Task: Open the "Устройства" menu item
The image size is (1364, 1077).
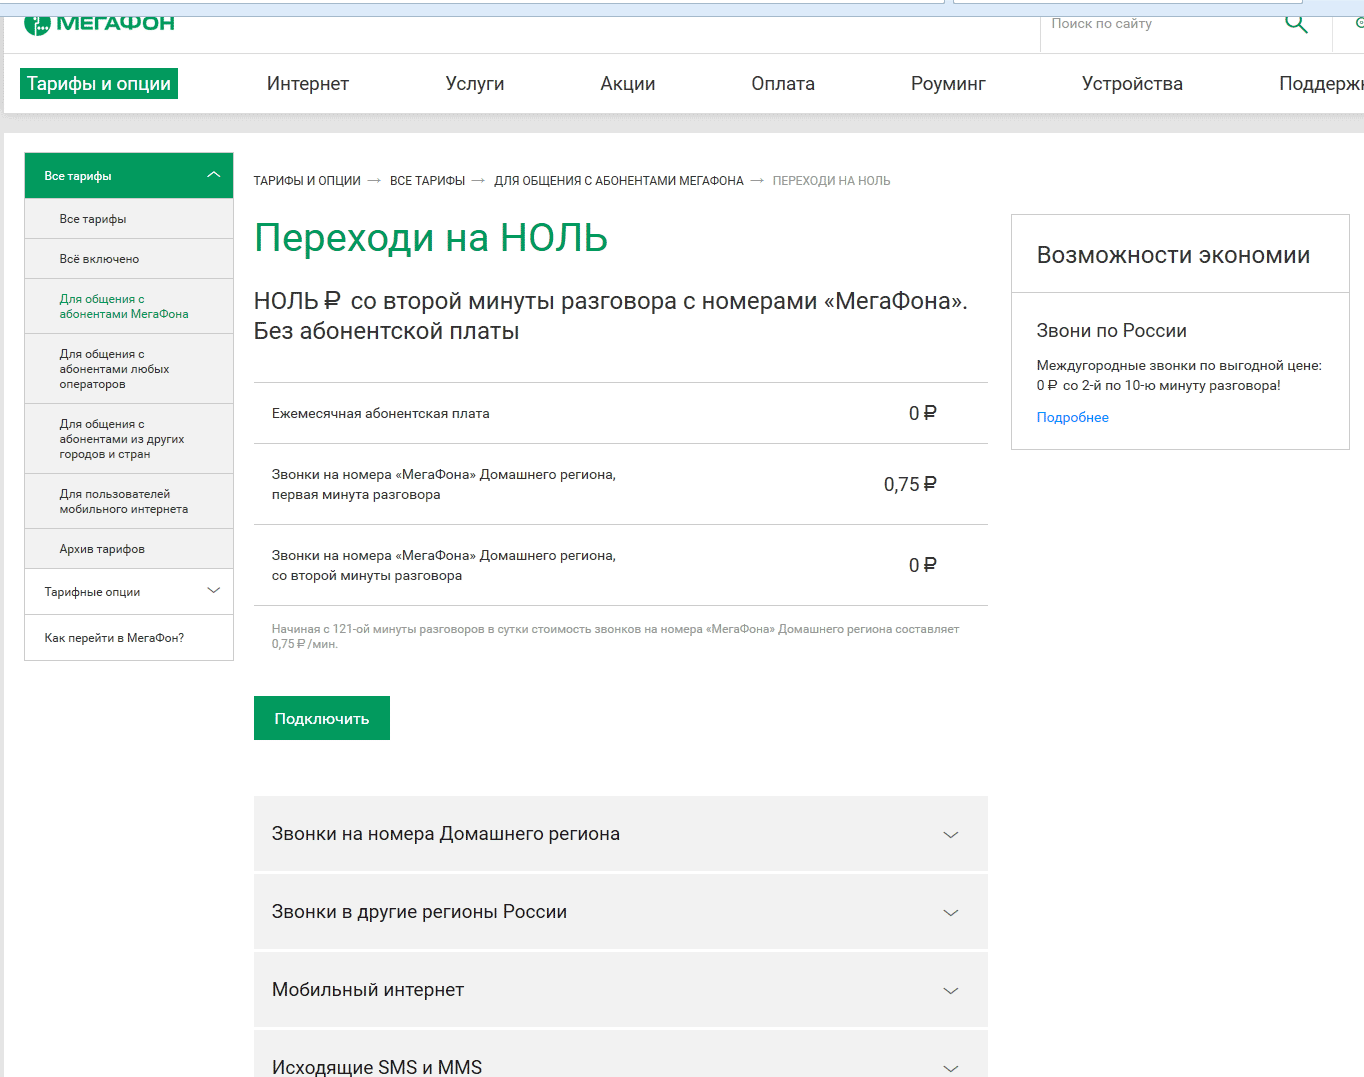Action: tap(1132, 84)
